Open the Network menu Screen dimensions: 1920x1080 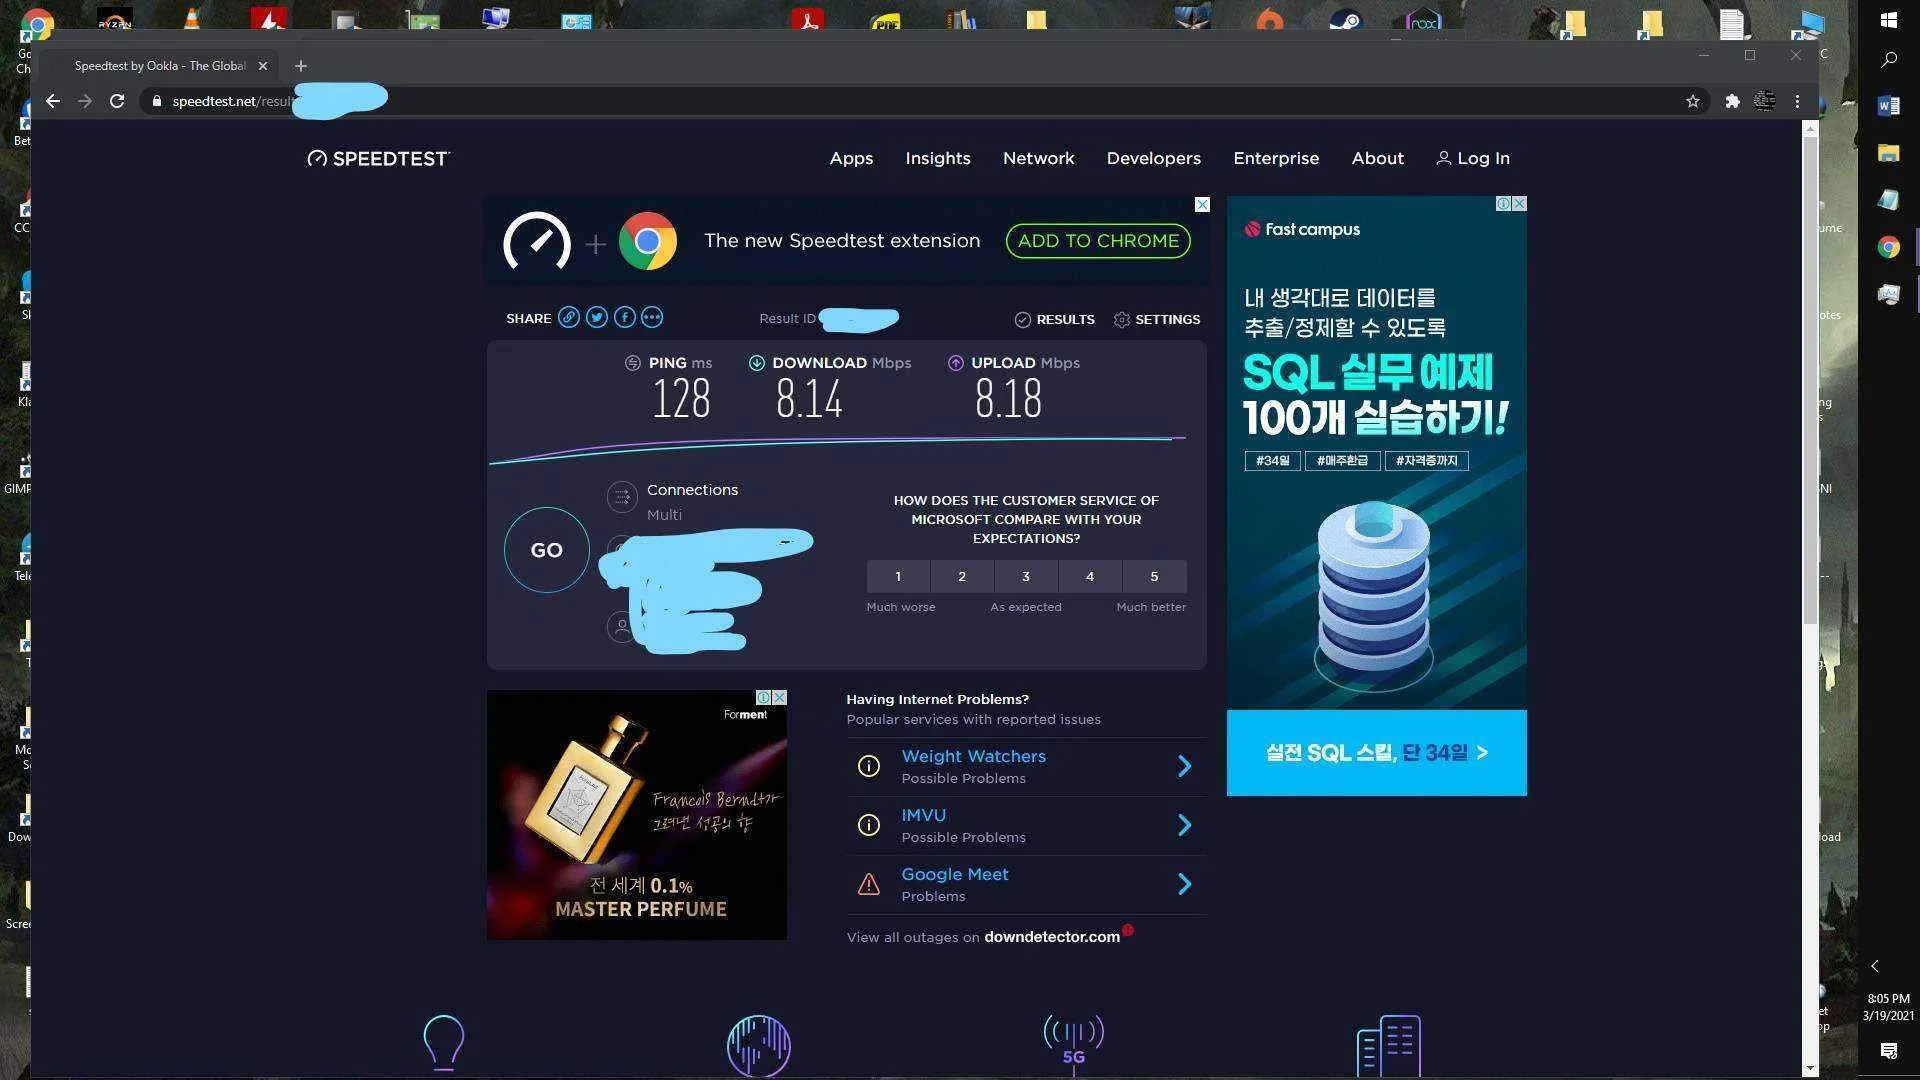coord(1039,158)
